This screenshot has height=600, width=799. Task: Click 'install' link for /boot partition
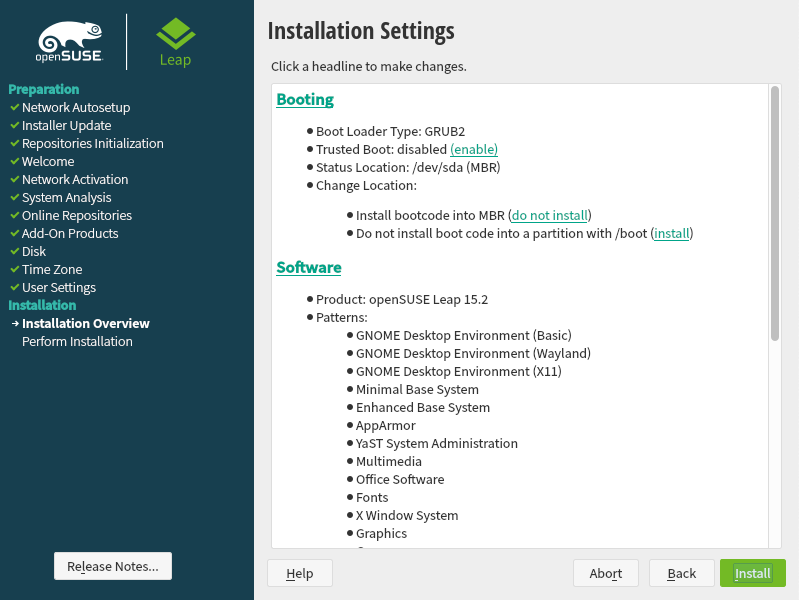[x=672, y=233]
